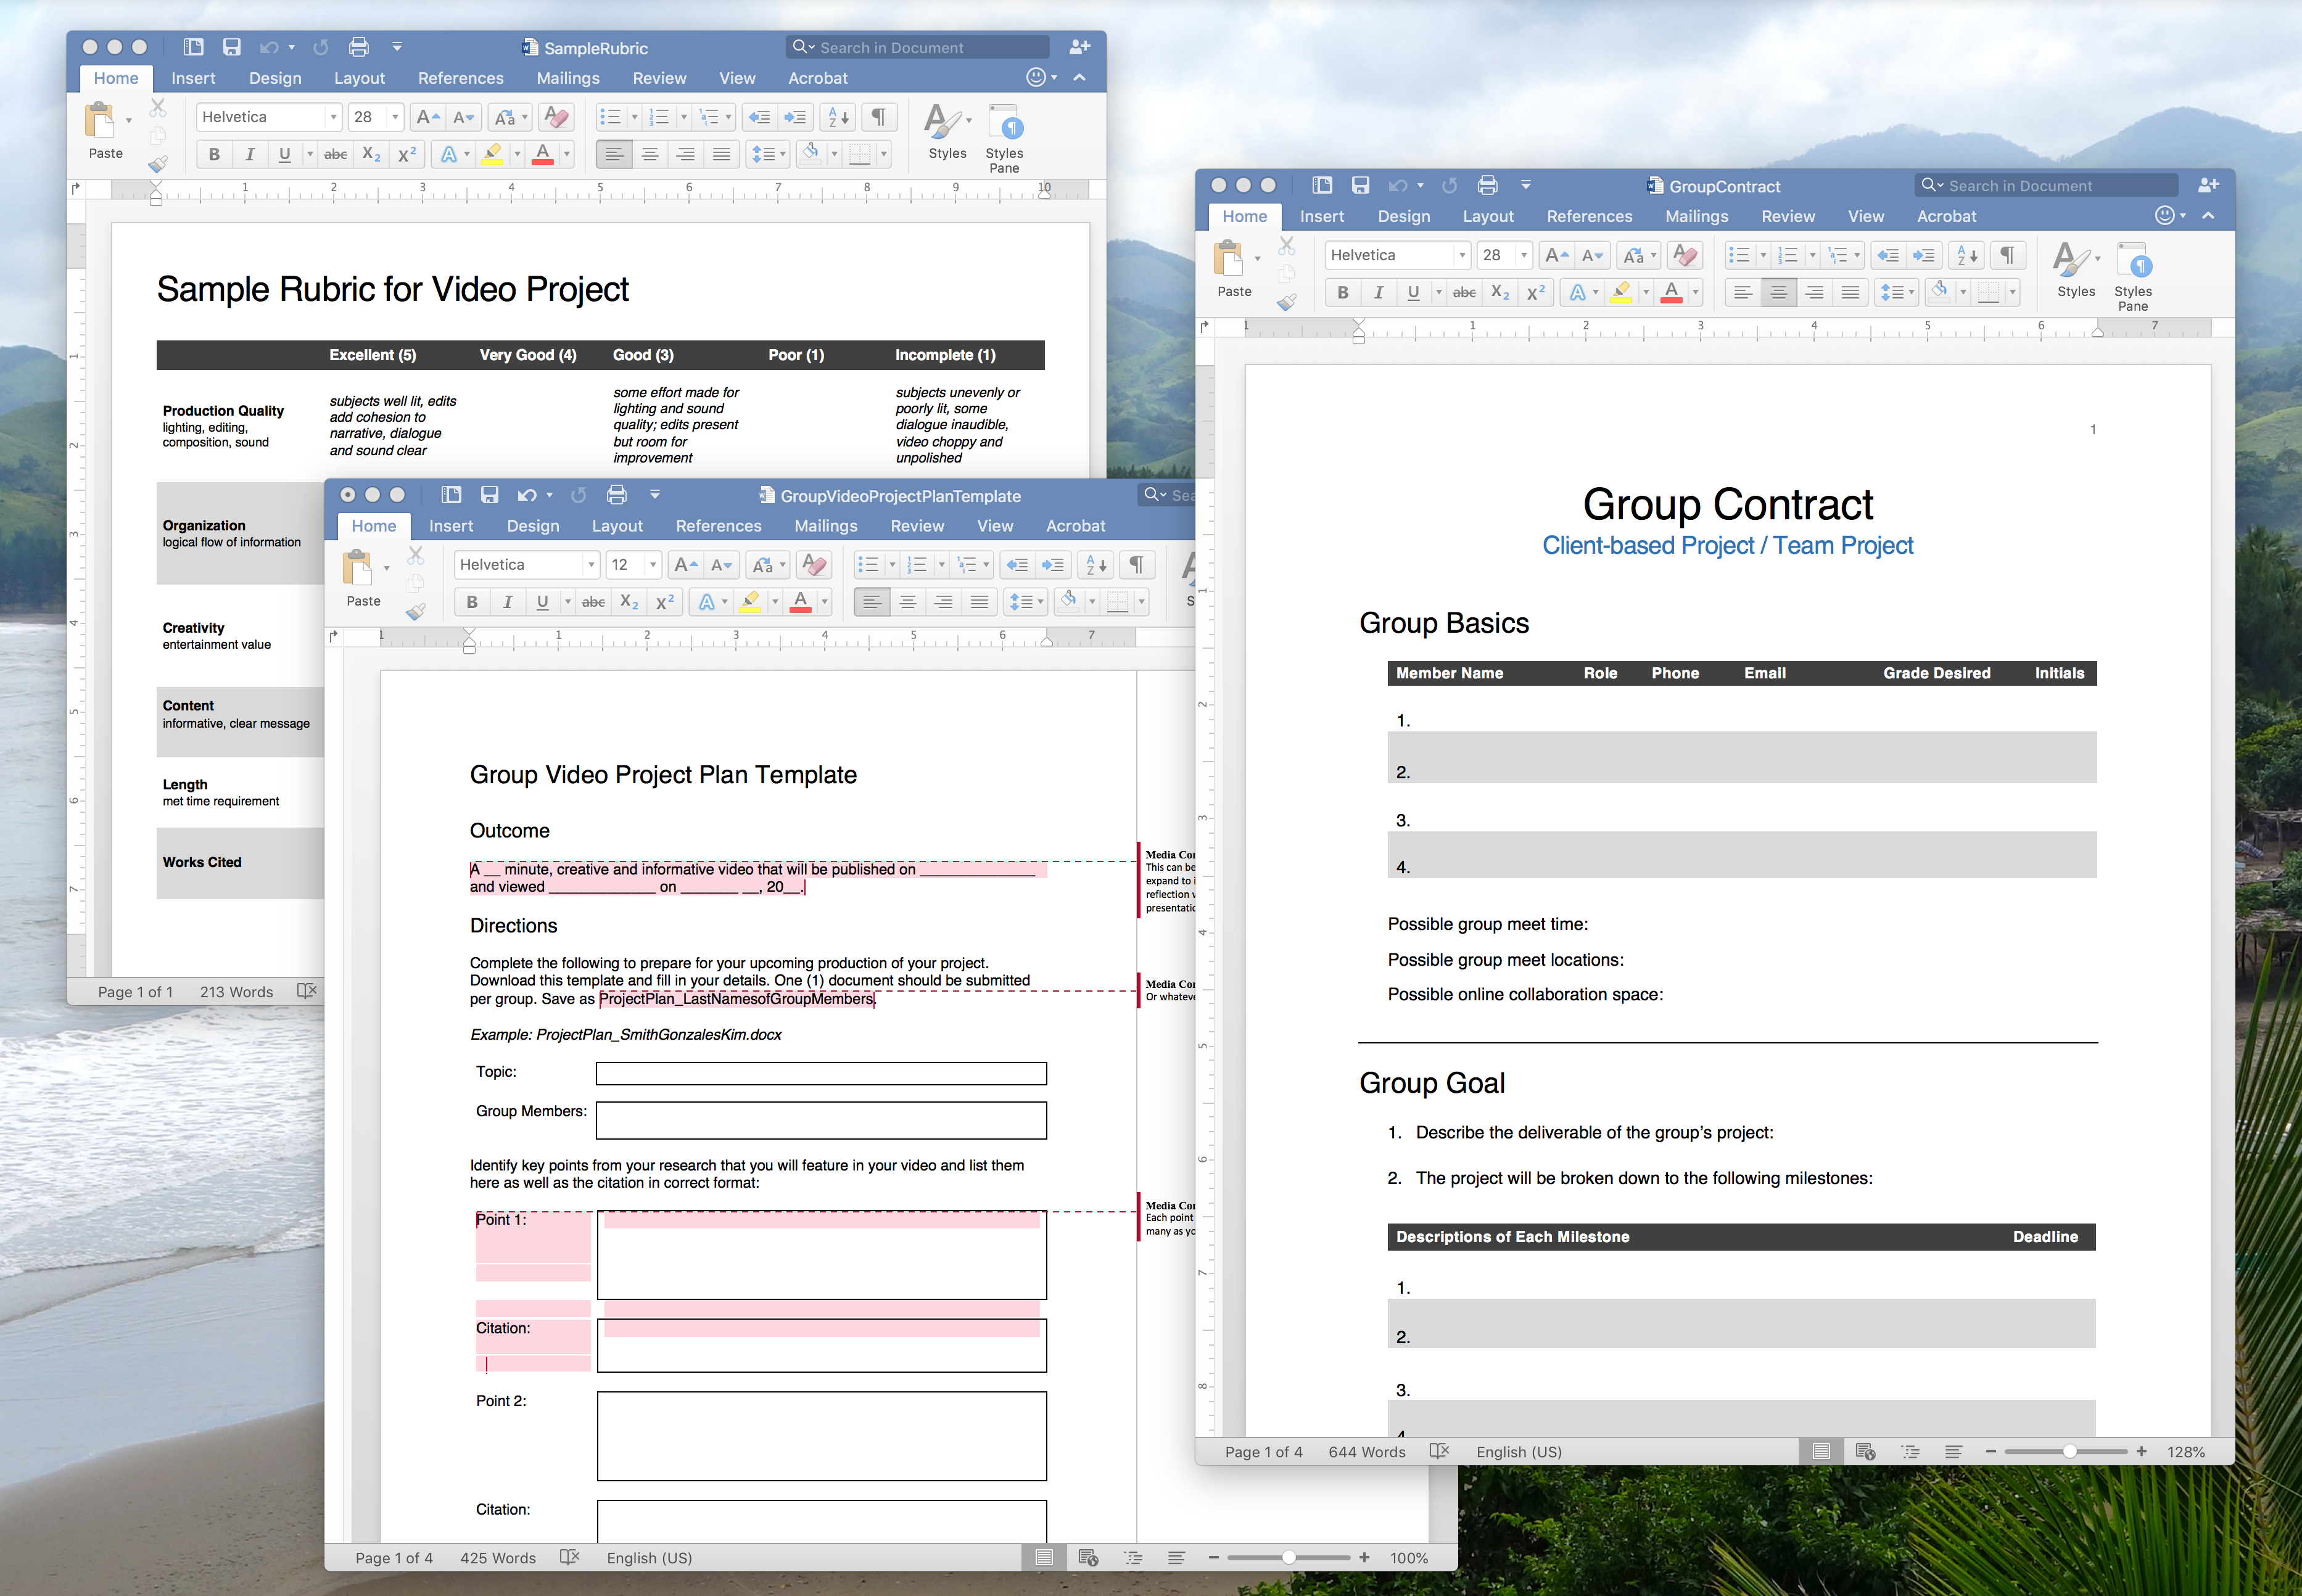
Task: Click sidebar toggle icon in GroupContract title bar
Action: [1322, 185]
